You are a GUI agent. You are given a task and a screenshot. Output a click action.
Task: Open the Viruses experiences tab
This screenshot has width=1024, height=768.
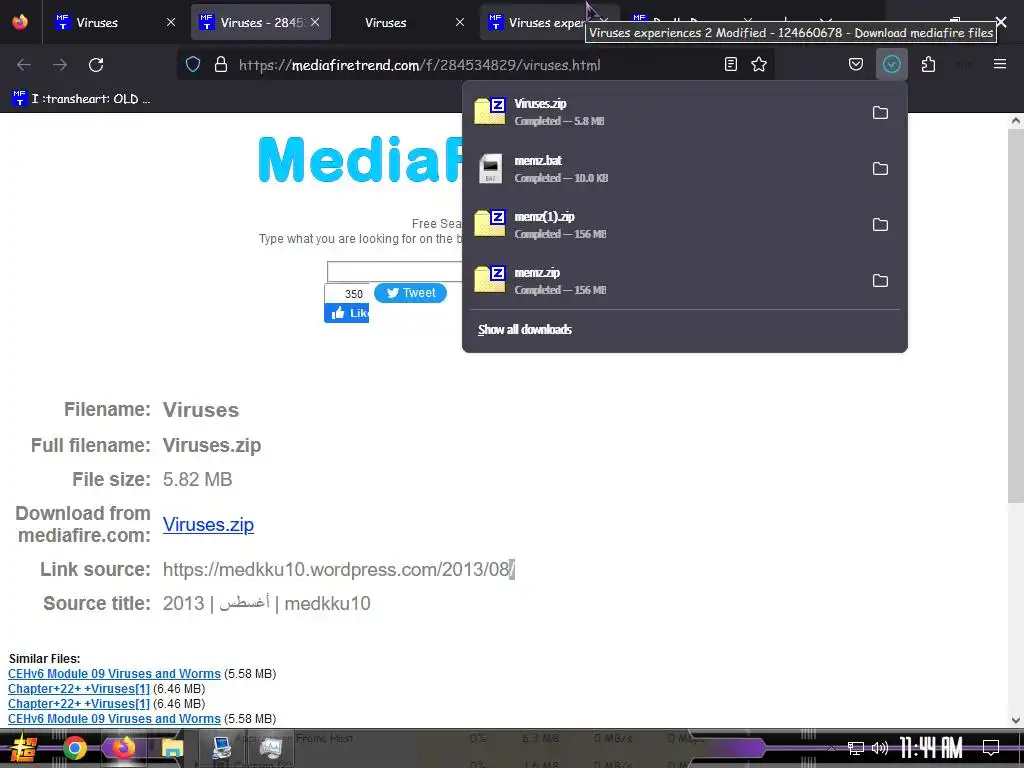(536, 22)
